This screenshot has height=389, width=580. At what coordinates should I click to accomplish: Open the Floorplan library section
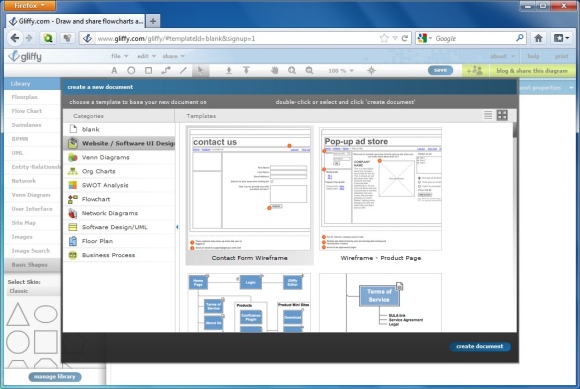33,97
